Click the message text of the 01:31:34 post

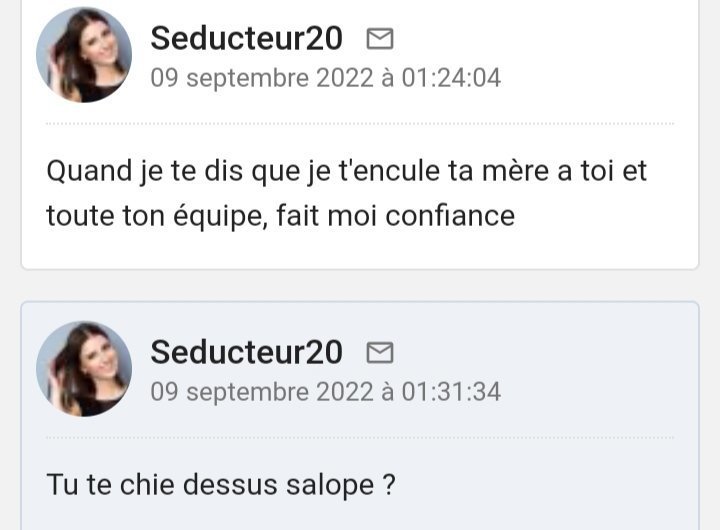[220, 485]
